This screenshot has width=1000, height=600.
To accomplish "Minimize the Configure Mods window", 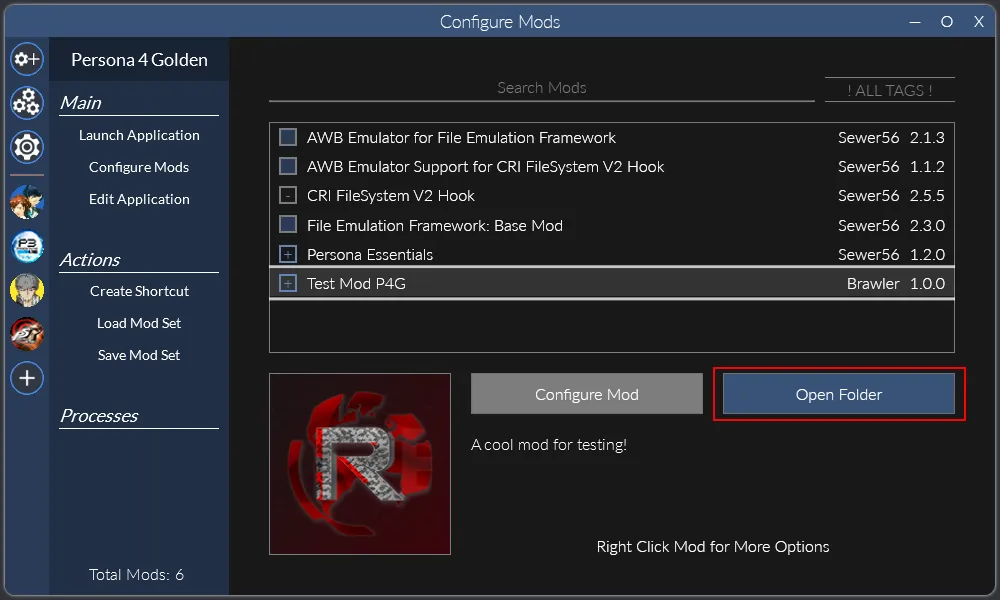I will [x=915, y=22].
